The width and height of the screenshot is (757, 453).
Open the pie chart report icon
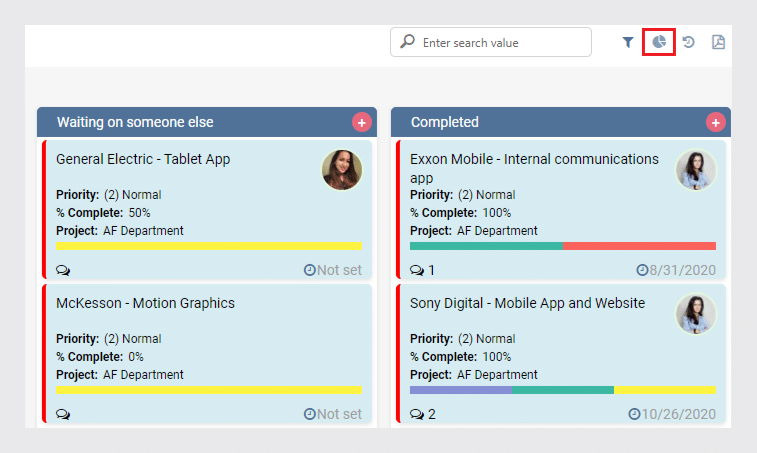pyautogui.click(x=659, y=42)
